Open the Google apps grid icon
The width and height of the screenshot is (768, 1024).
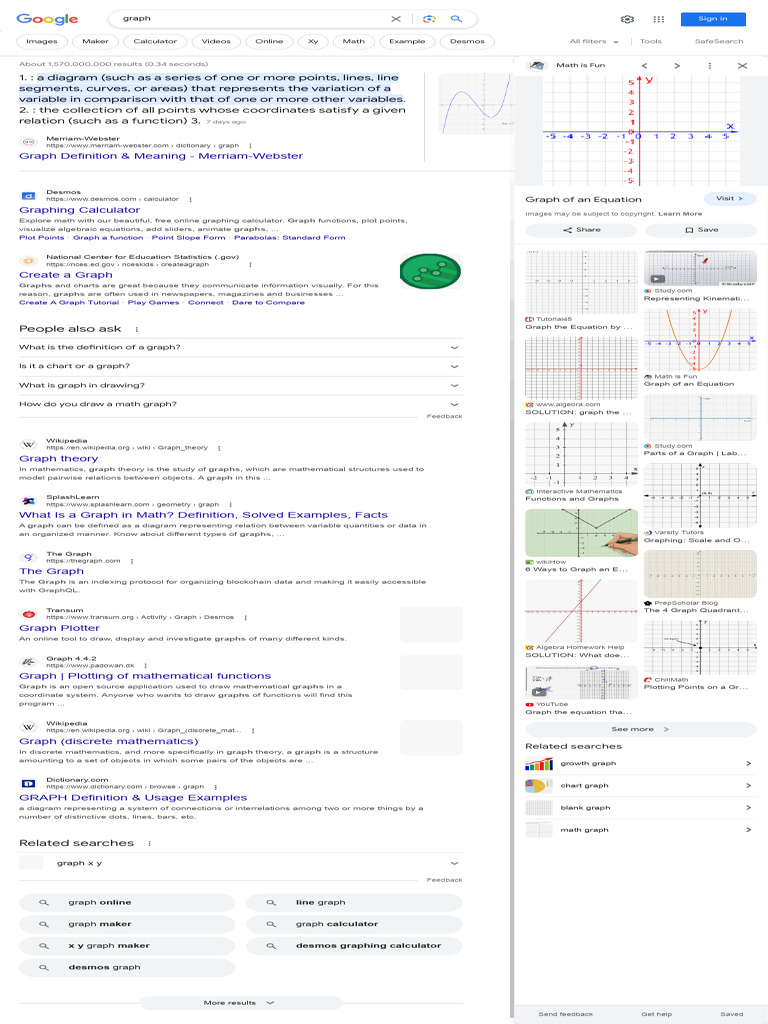click(x=659, y=19)
